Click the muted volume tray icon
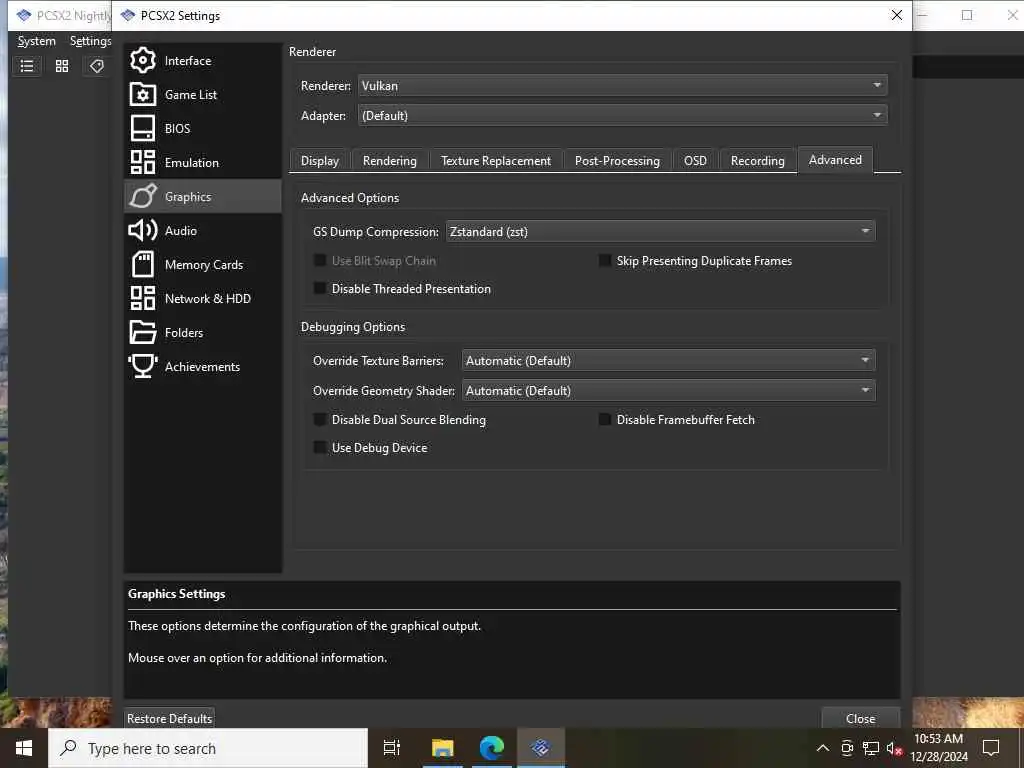This screenshot has width=1024, height=768. click(894, 748)
